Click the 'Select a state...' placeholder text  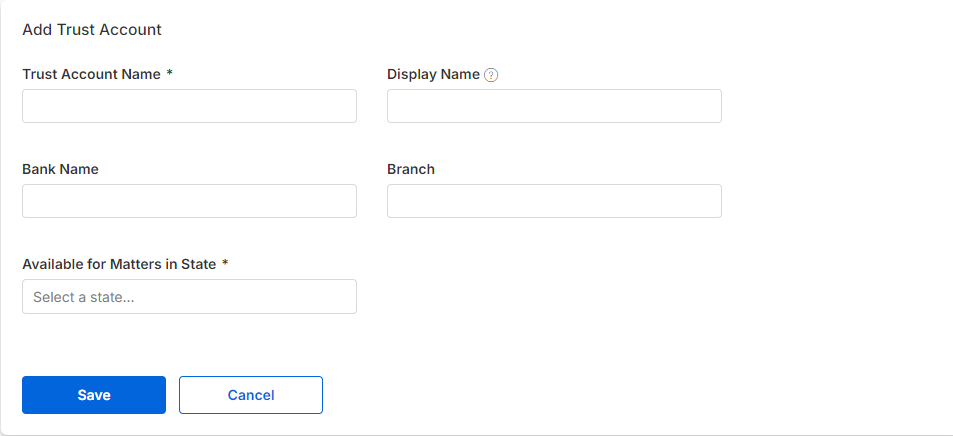pos(84,297)
